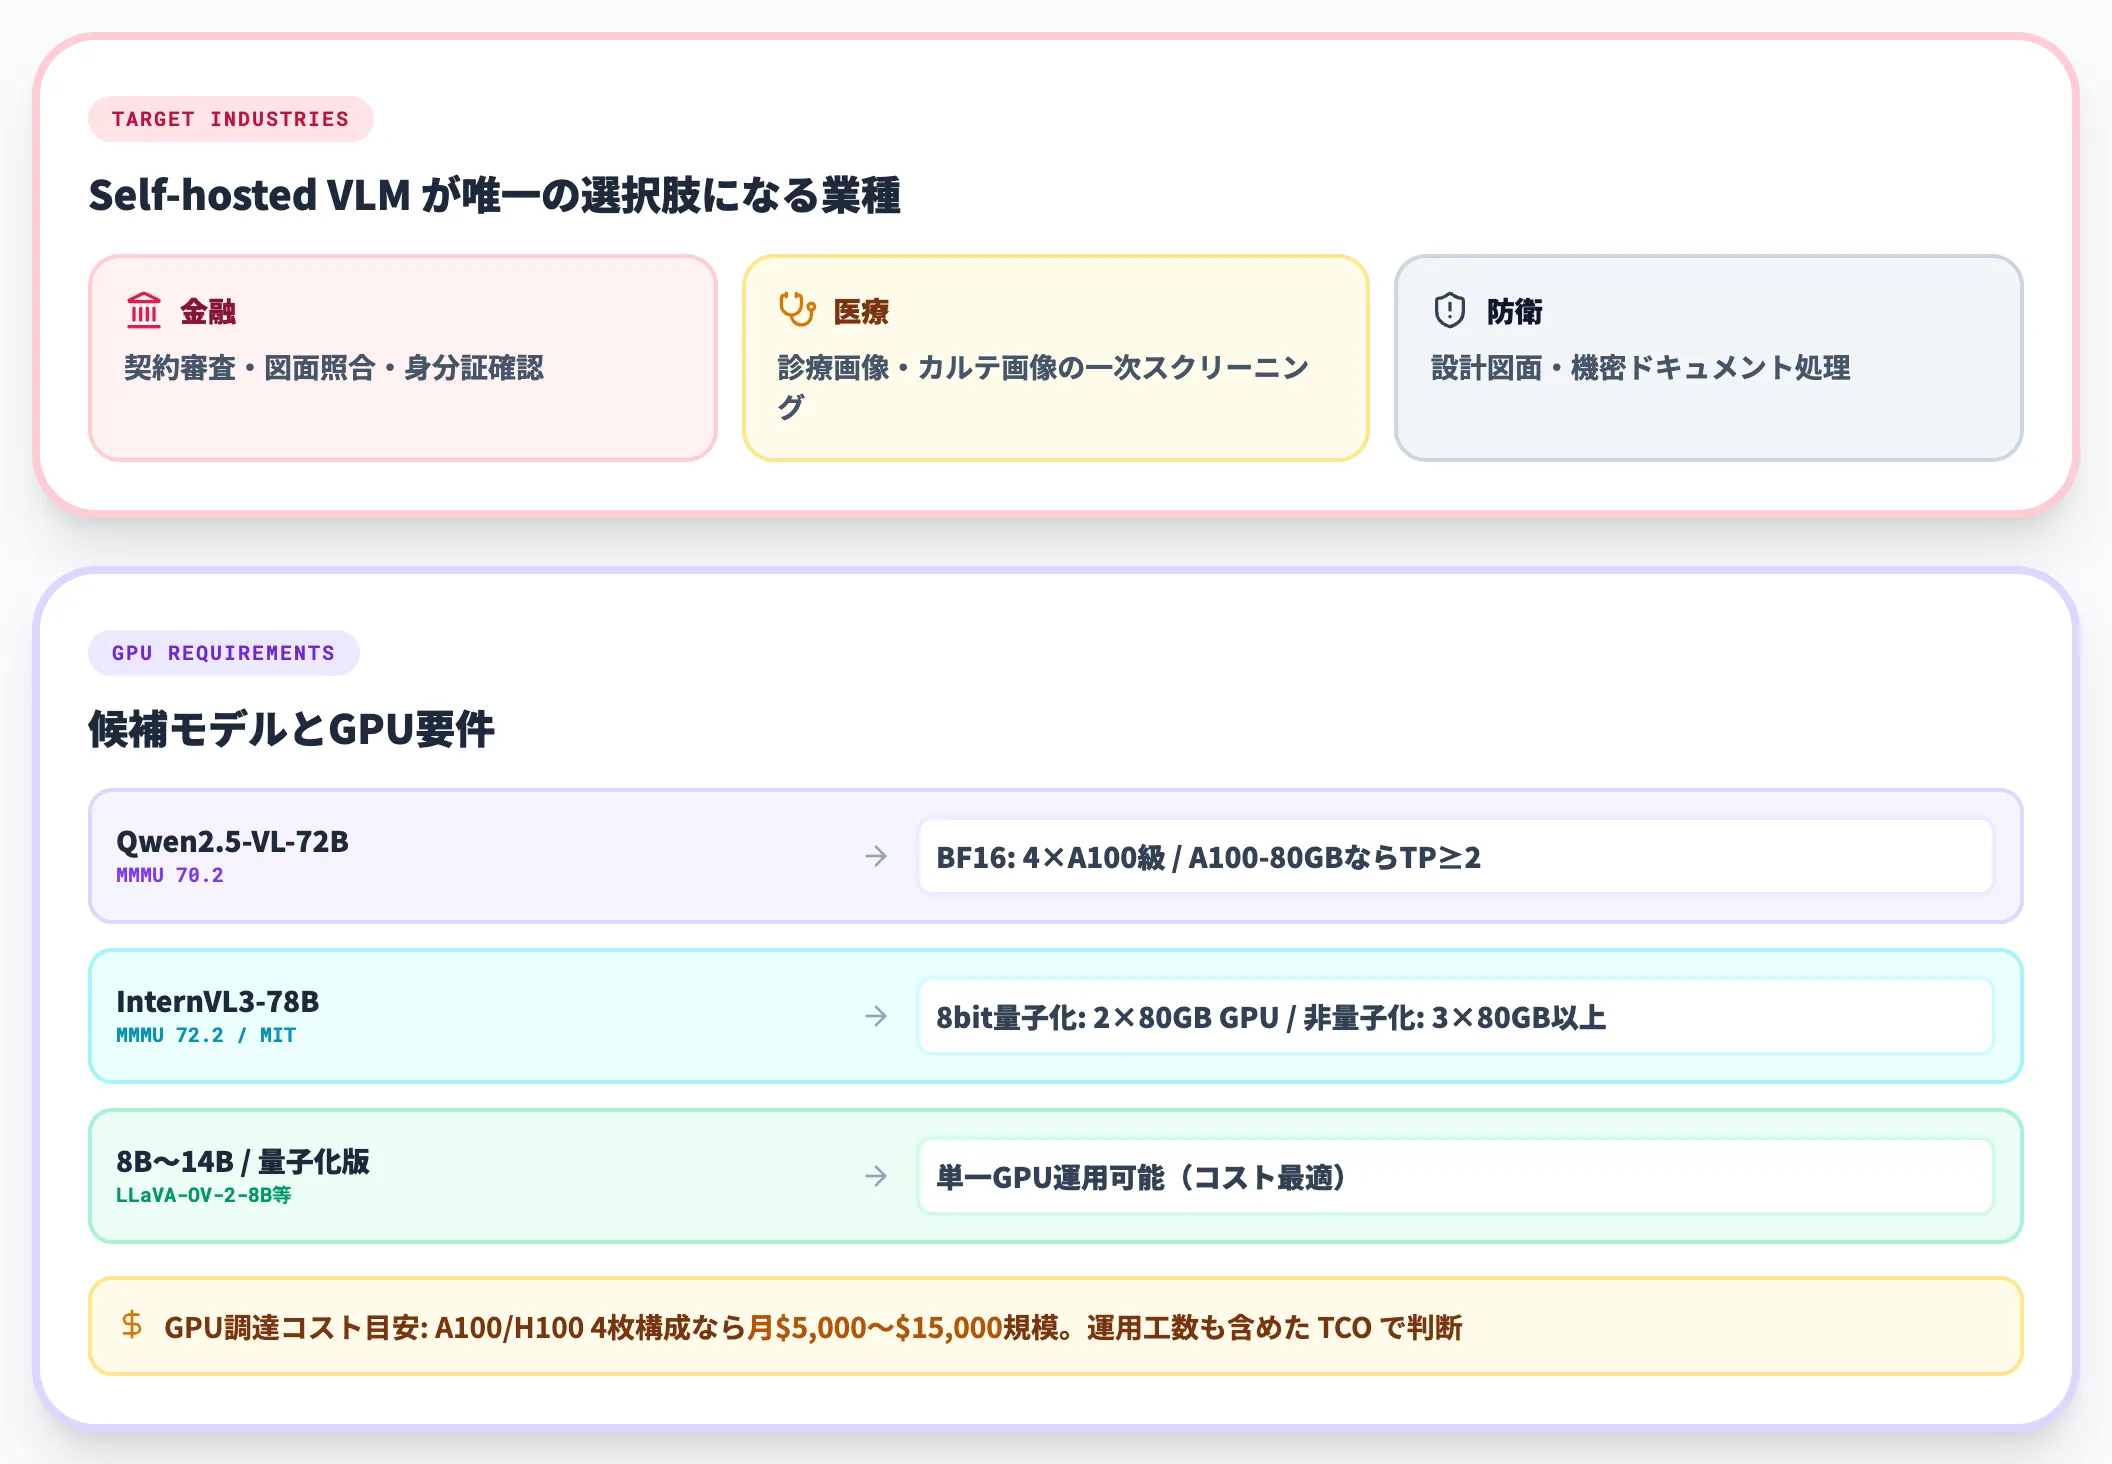Click the arrow icon in the Qwen2.5-VL-72B row

[876, 856]
